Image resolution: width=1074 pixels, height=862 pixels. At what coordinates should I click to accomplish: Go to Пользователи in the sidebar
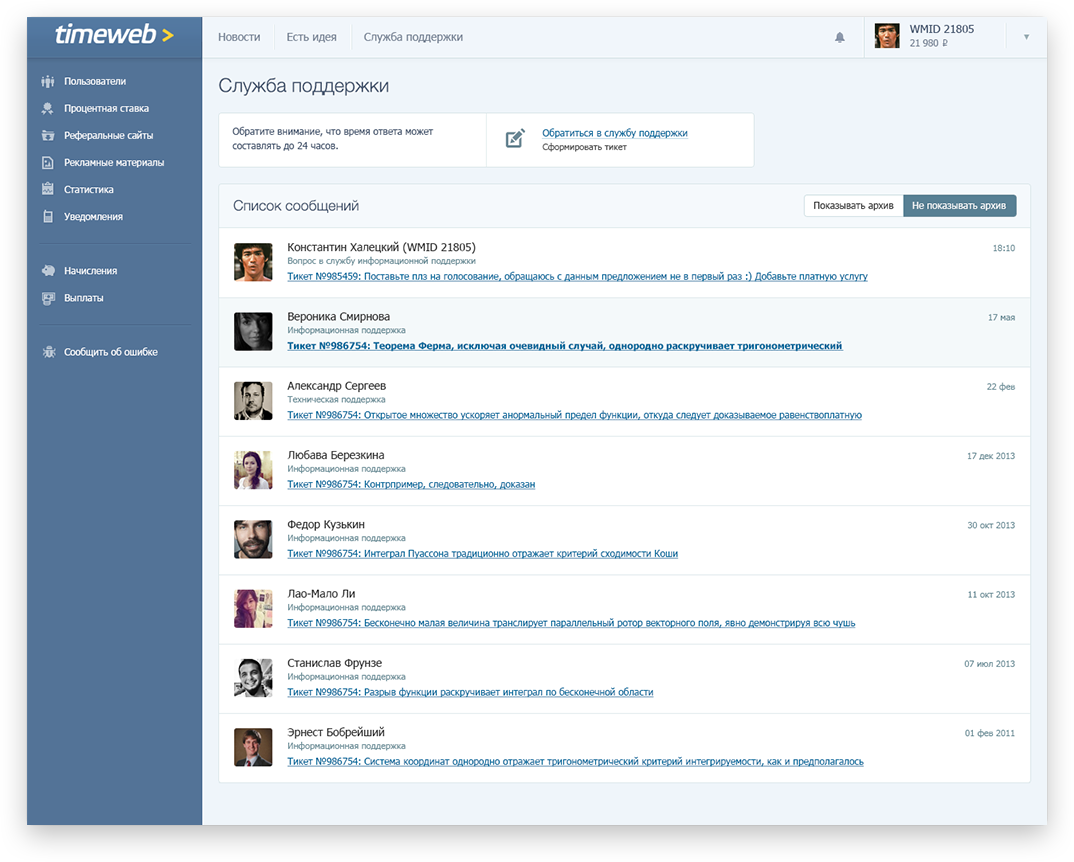click(95, 82)
